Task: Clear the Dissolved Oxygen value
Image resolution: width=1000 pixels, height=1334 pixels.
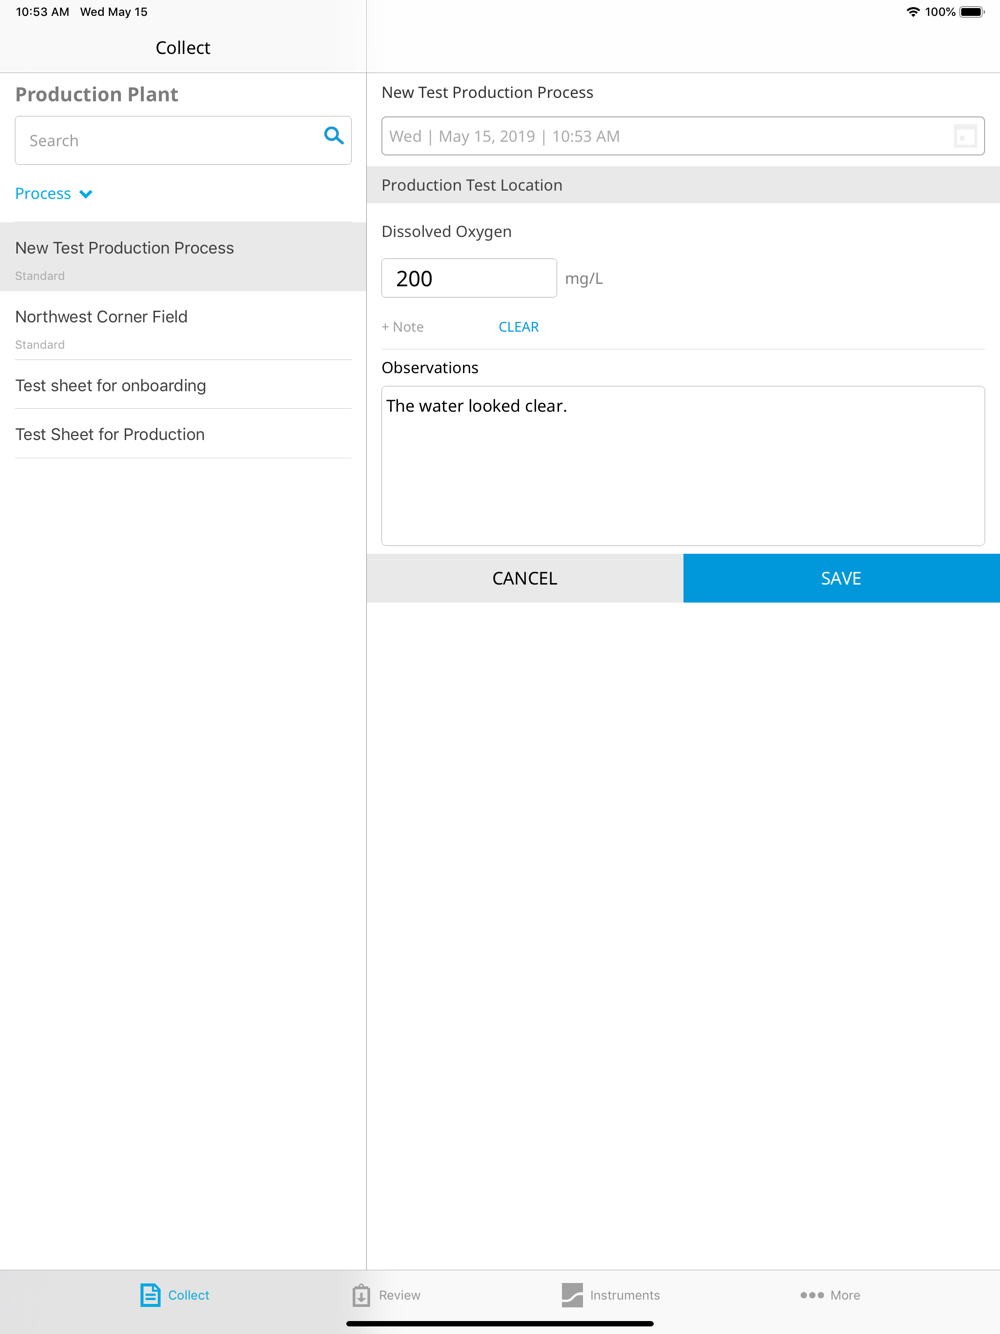Action: click(518, 327)
